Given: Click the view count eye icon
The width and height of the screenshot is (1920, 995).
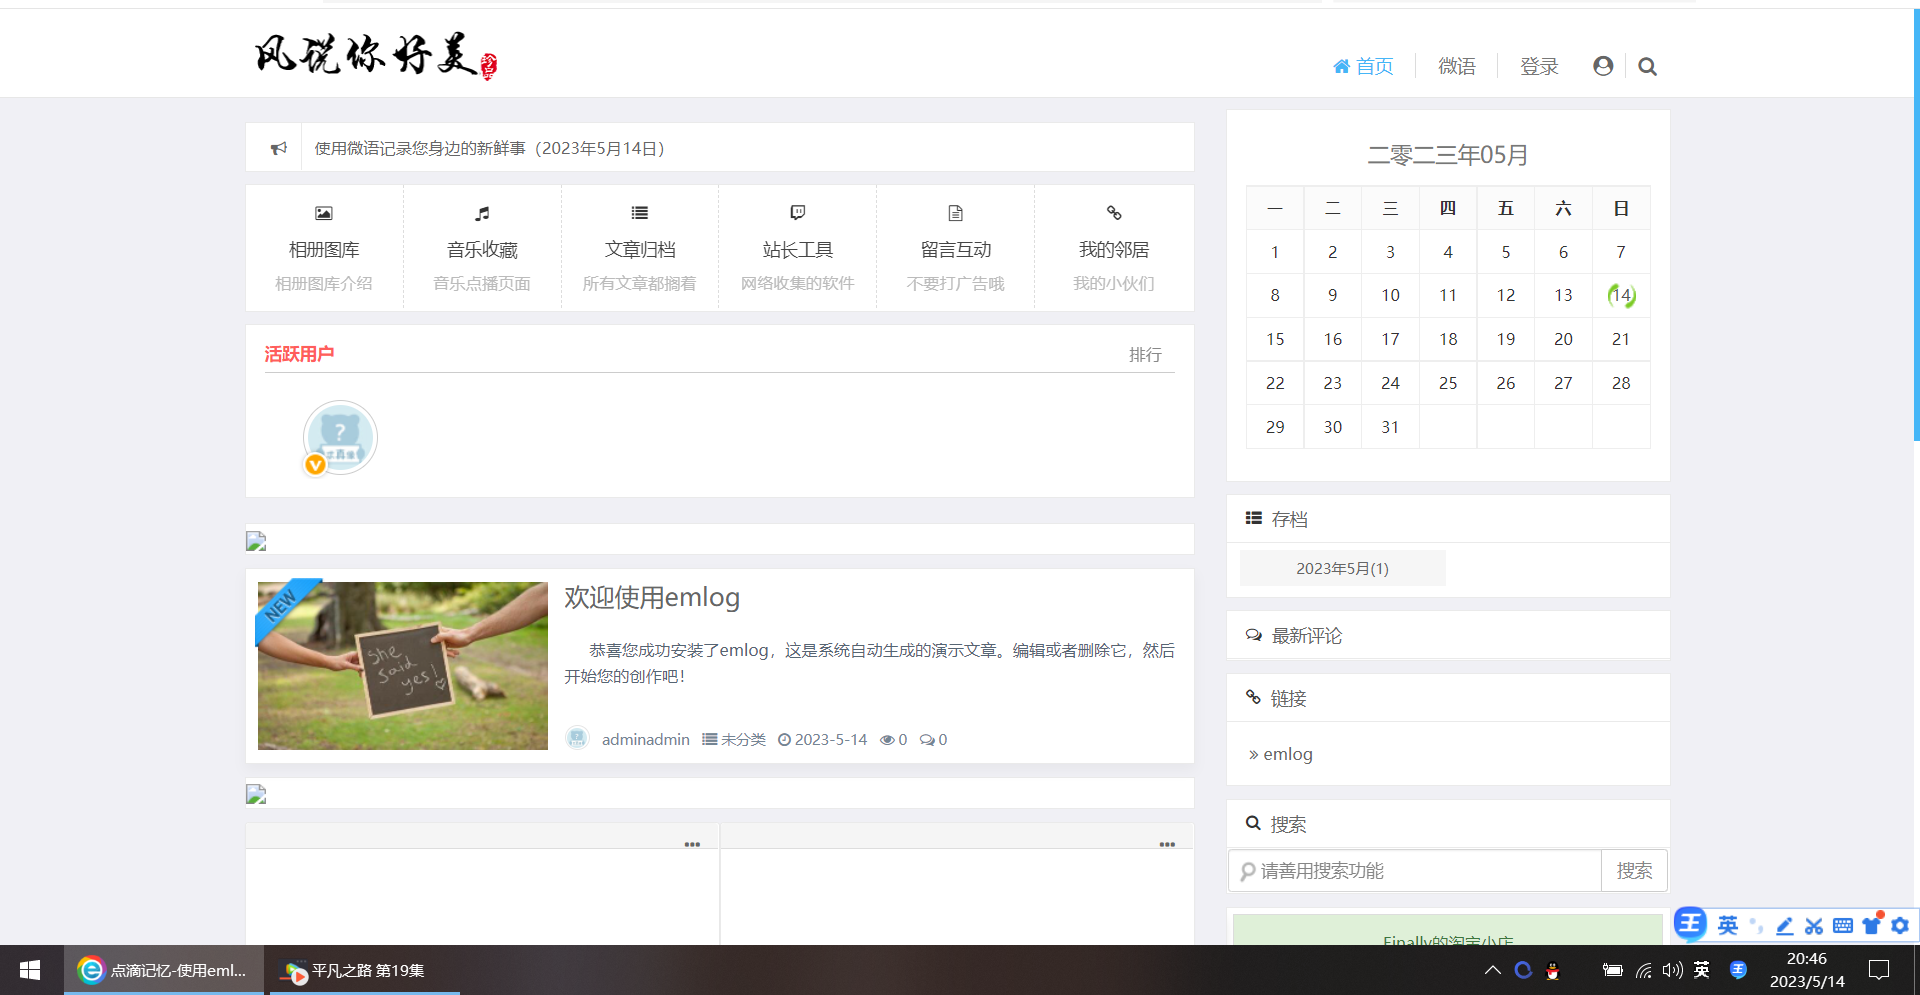Looking at the screenshot, I should pos(887,740).
